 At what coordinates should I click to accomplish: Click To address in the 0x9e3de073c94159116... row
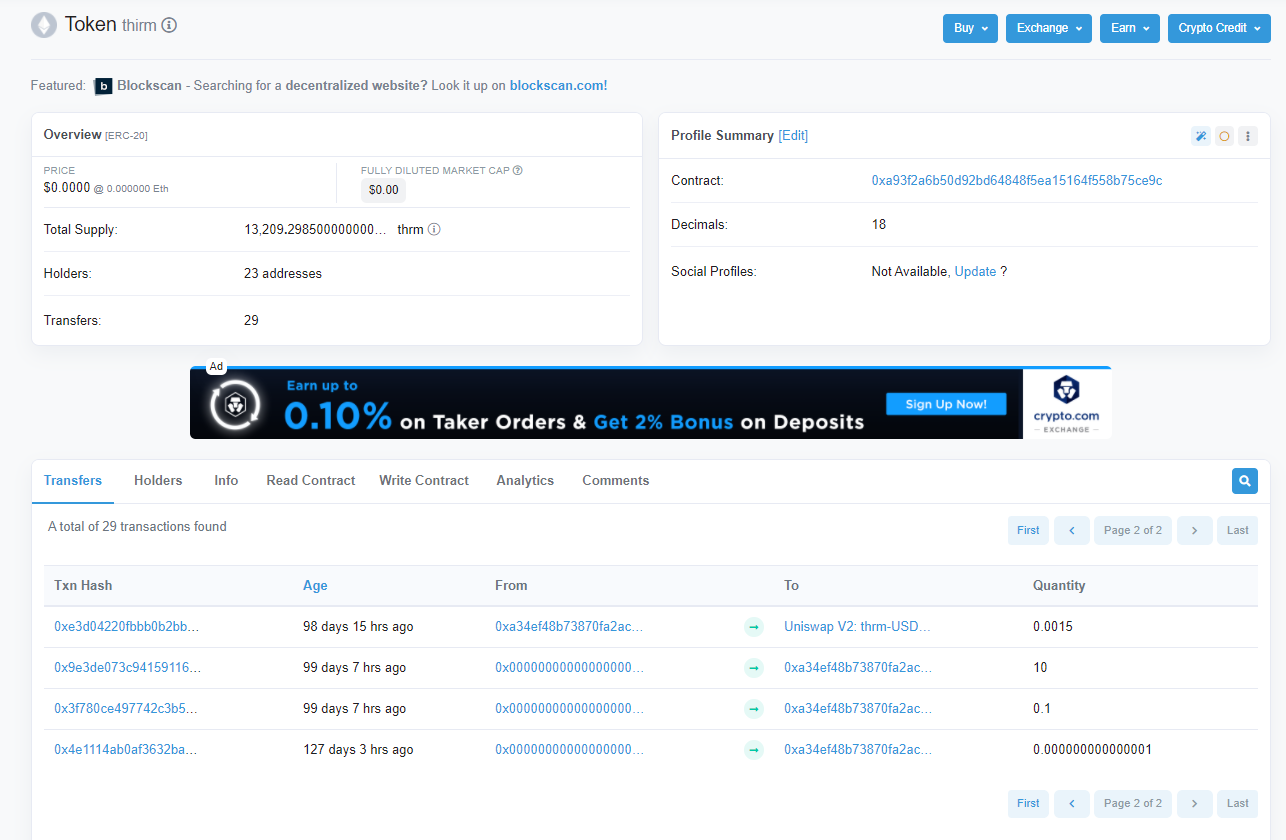click(858, 668)
